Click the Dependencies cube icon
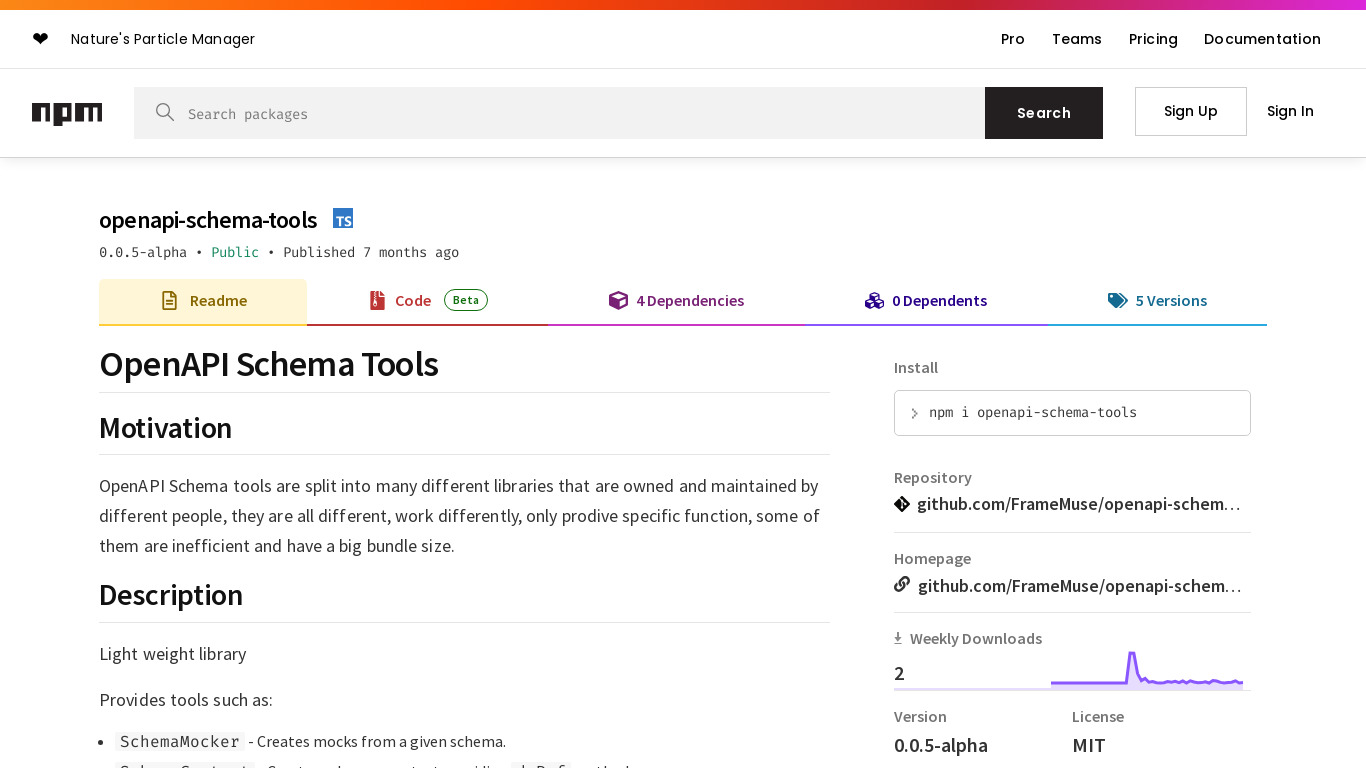Image resolution: width=1366 pixels, height=768 pixels. point(618,301)
